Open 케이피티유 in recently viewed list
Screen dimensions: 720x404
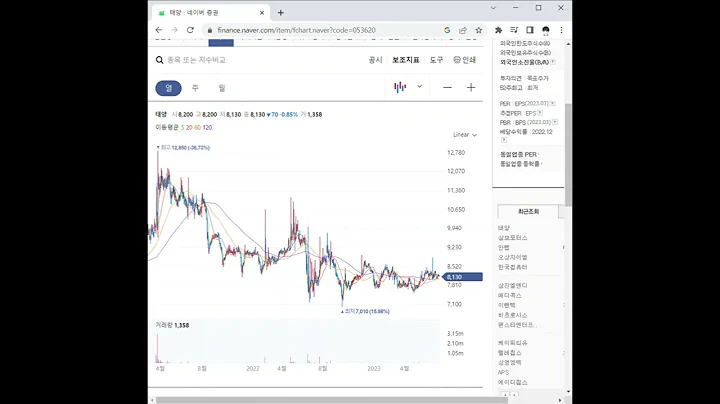[512, 343]
